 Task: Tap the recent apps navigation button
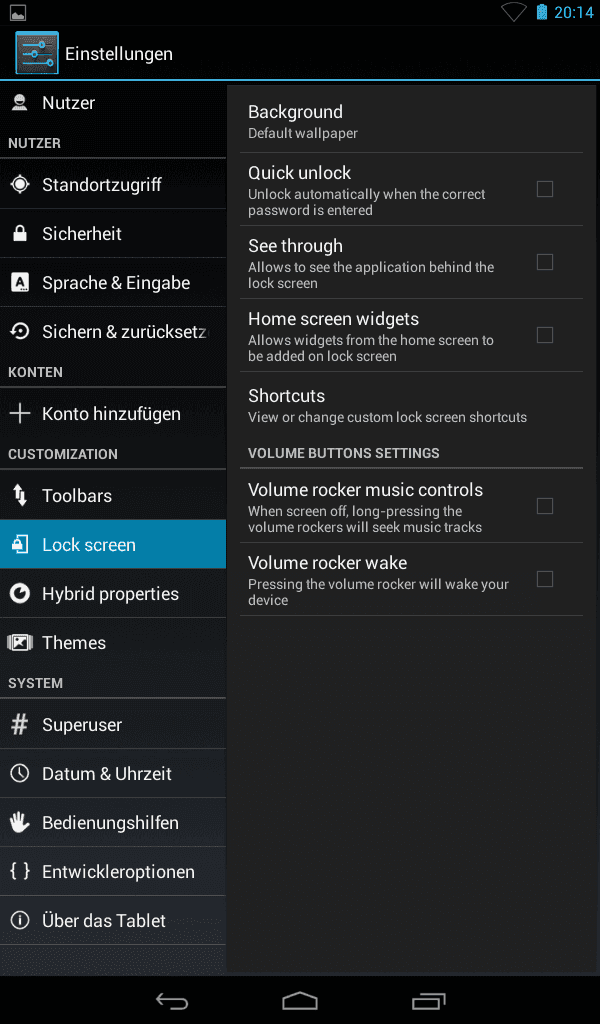428,1000
